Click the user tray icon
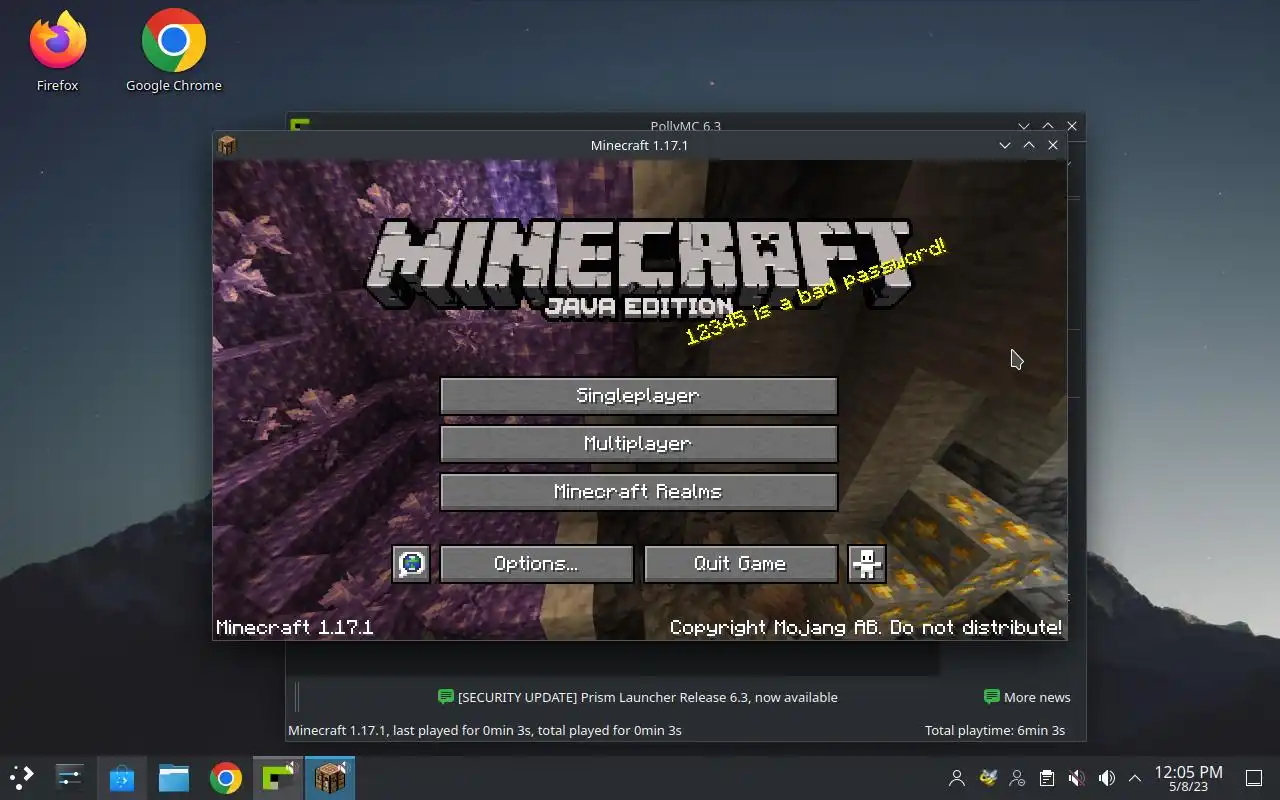Screen dimensions: 1280x800 [957, 777]
